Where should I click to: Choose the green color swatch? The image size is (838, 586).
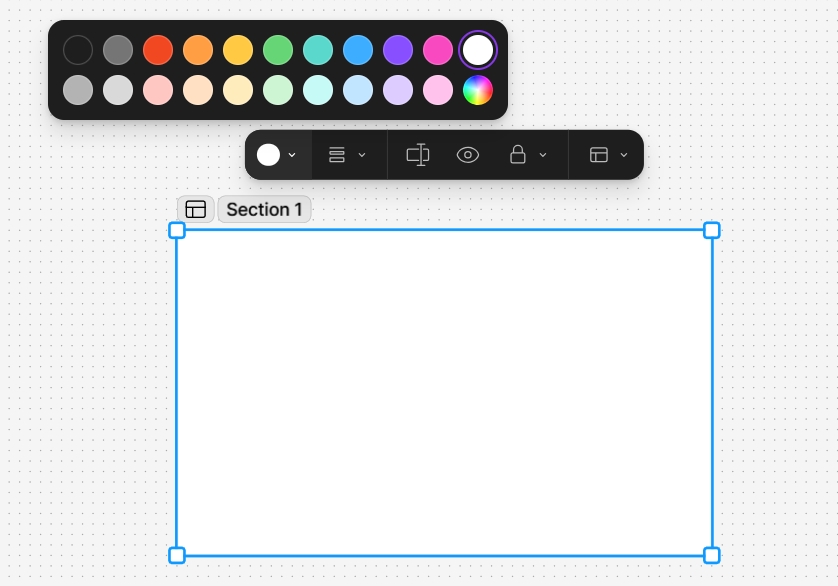[x=278, y=50]
